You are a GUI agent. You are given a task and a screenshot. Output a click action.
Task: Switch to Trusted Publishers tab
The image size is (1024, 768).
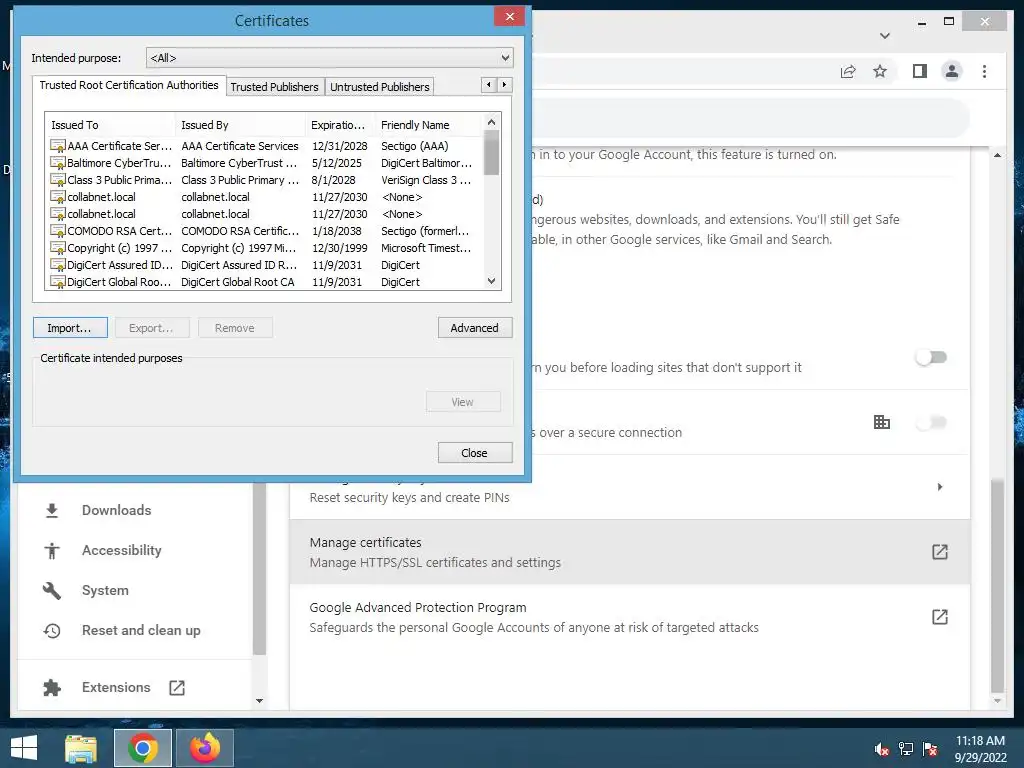pos(274,87)
